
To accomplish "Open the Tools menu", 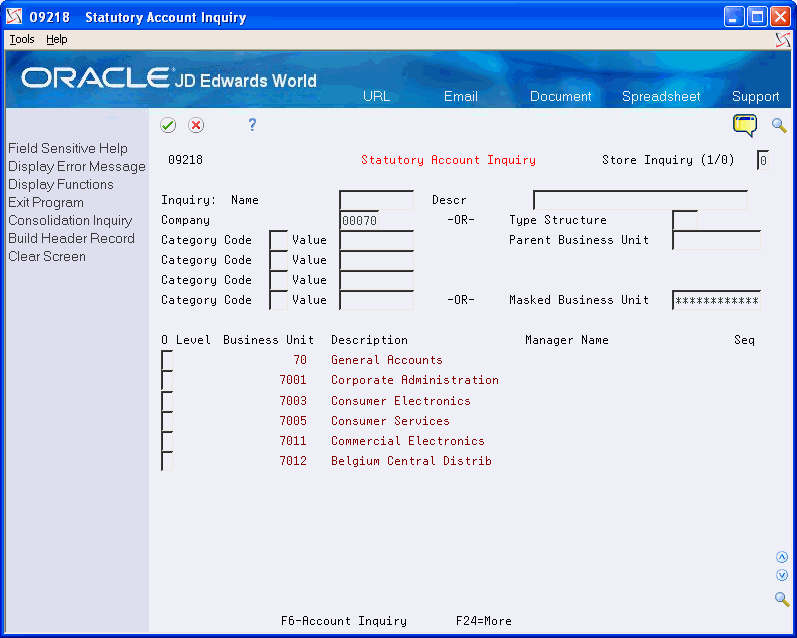I will pyautogui.click(x=22, y=39).
